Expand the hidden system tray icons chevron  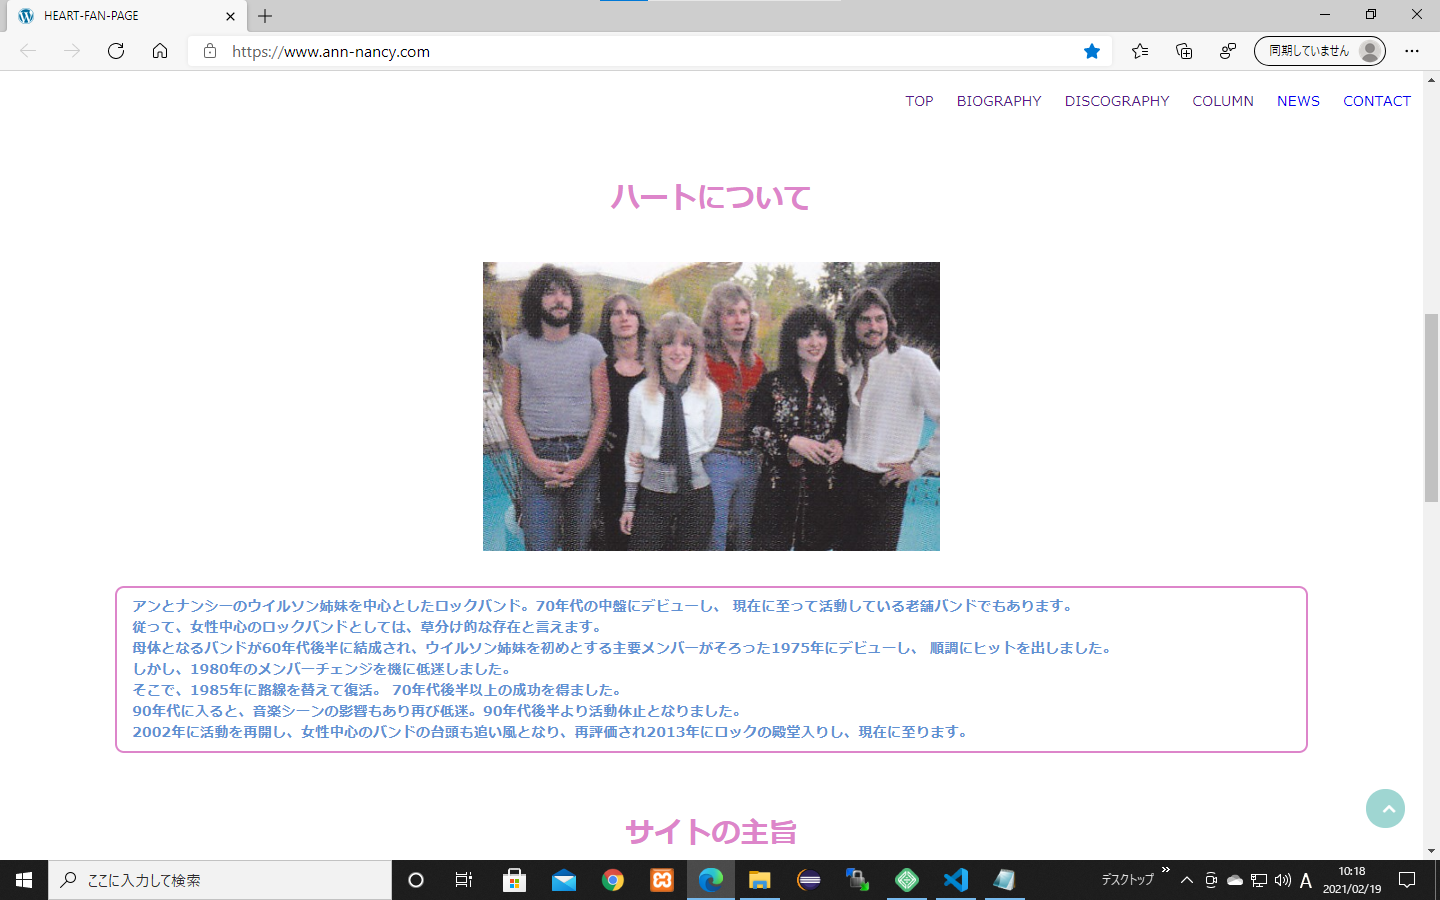(1187, 880)
